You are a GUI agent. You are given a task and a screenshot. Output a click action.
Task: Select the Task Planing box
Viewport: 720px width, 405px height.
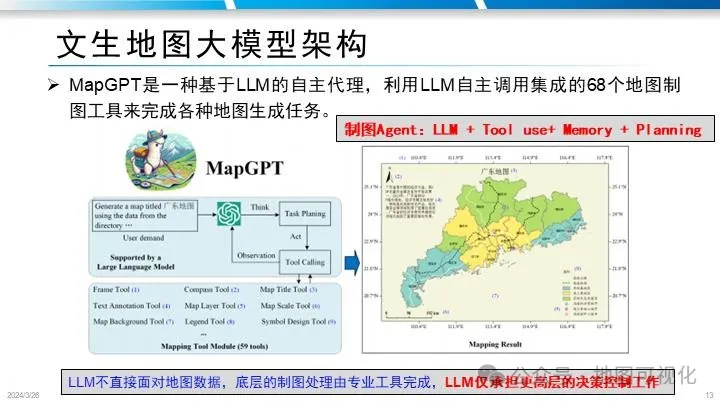[305, 214]
